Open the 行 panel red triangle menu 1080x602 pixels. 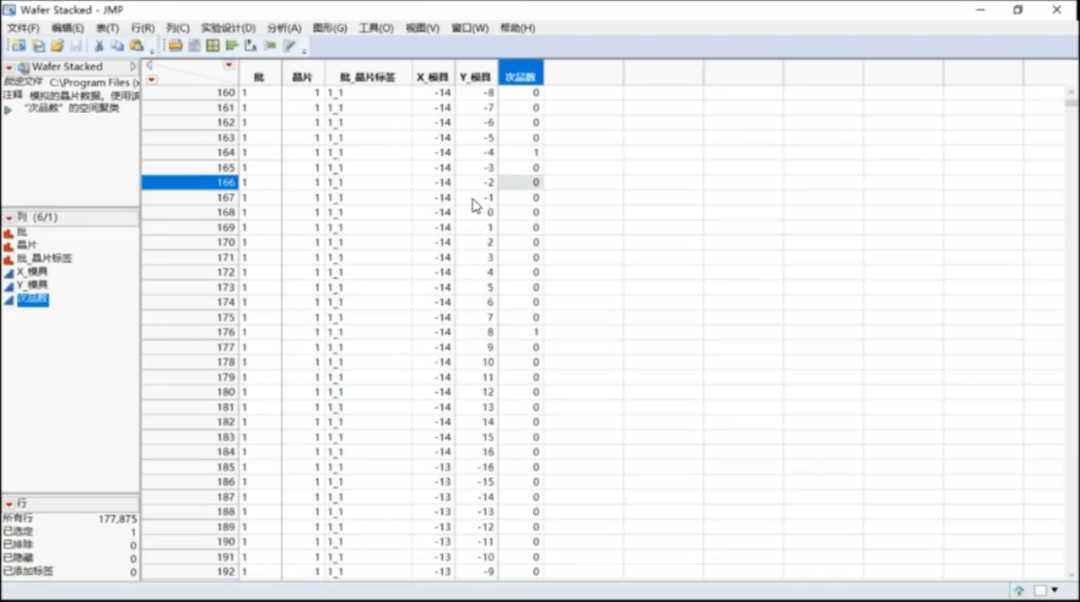pyautogui.click(x=9, y=504)
